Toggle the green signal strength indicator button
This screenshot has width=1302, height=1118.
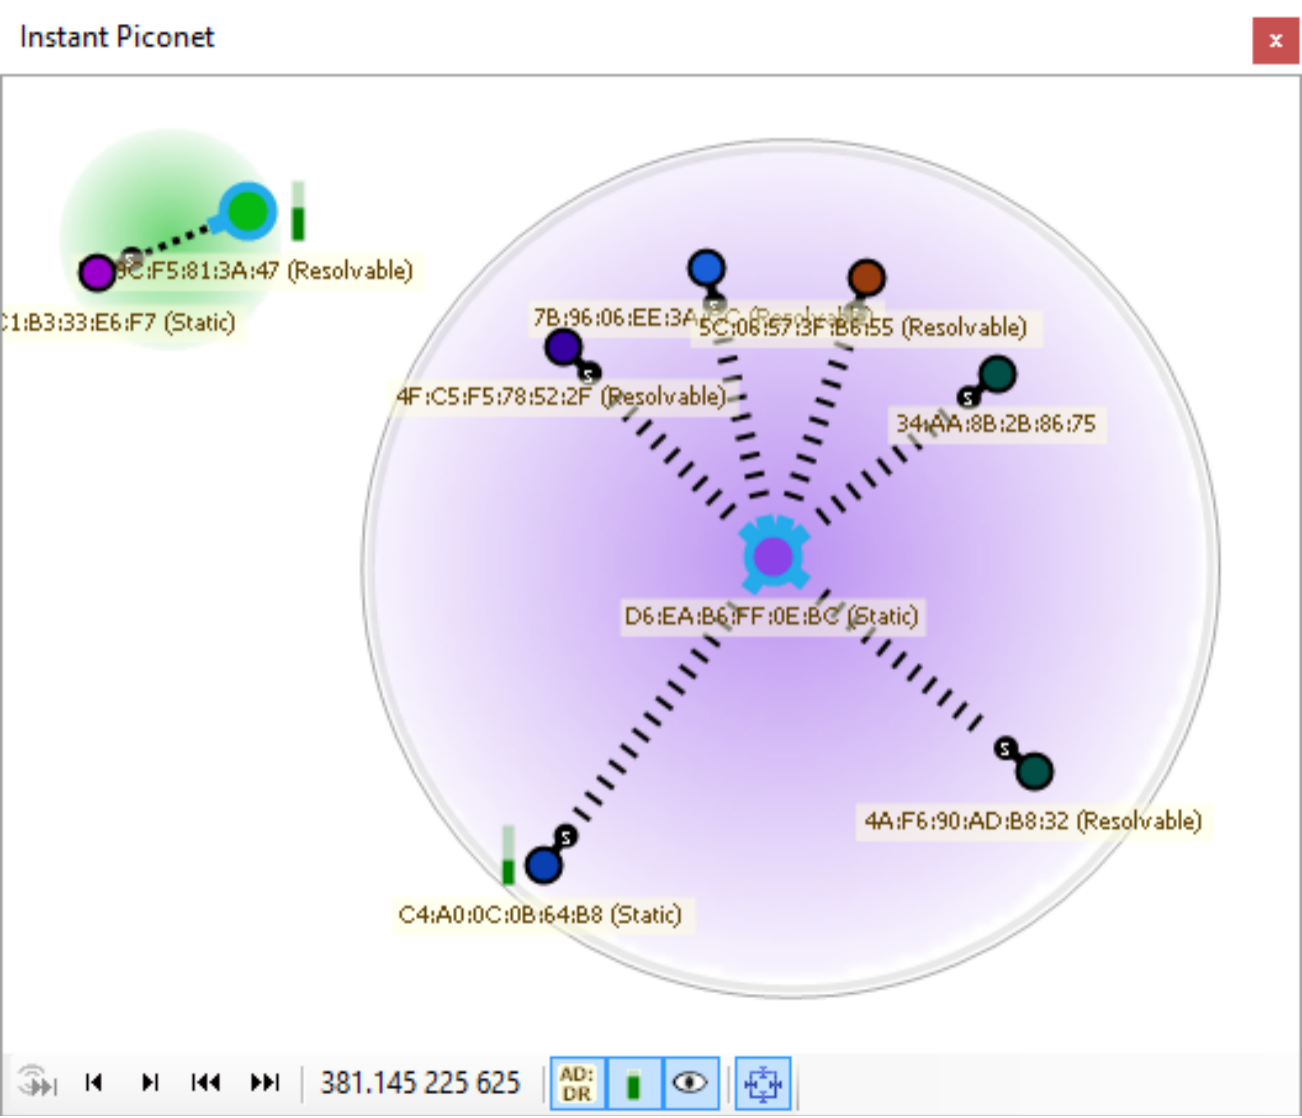[633, 1083]
